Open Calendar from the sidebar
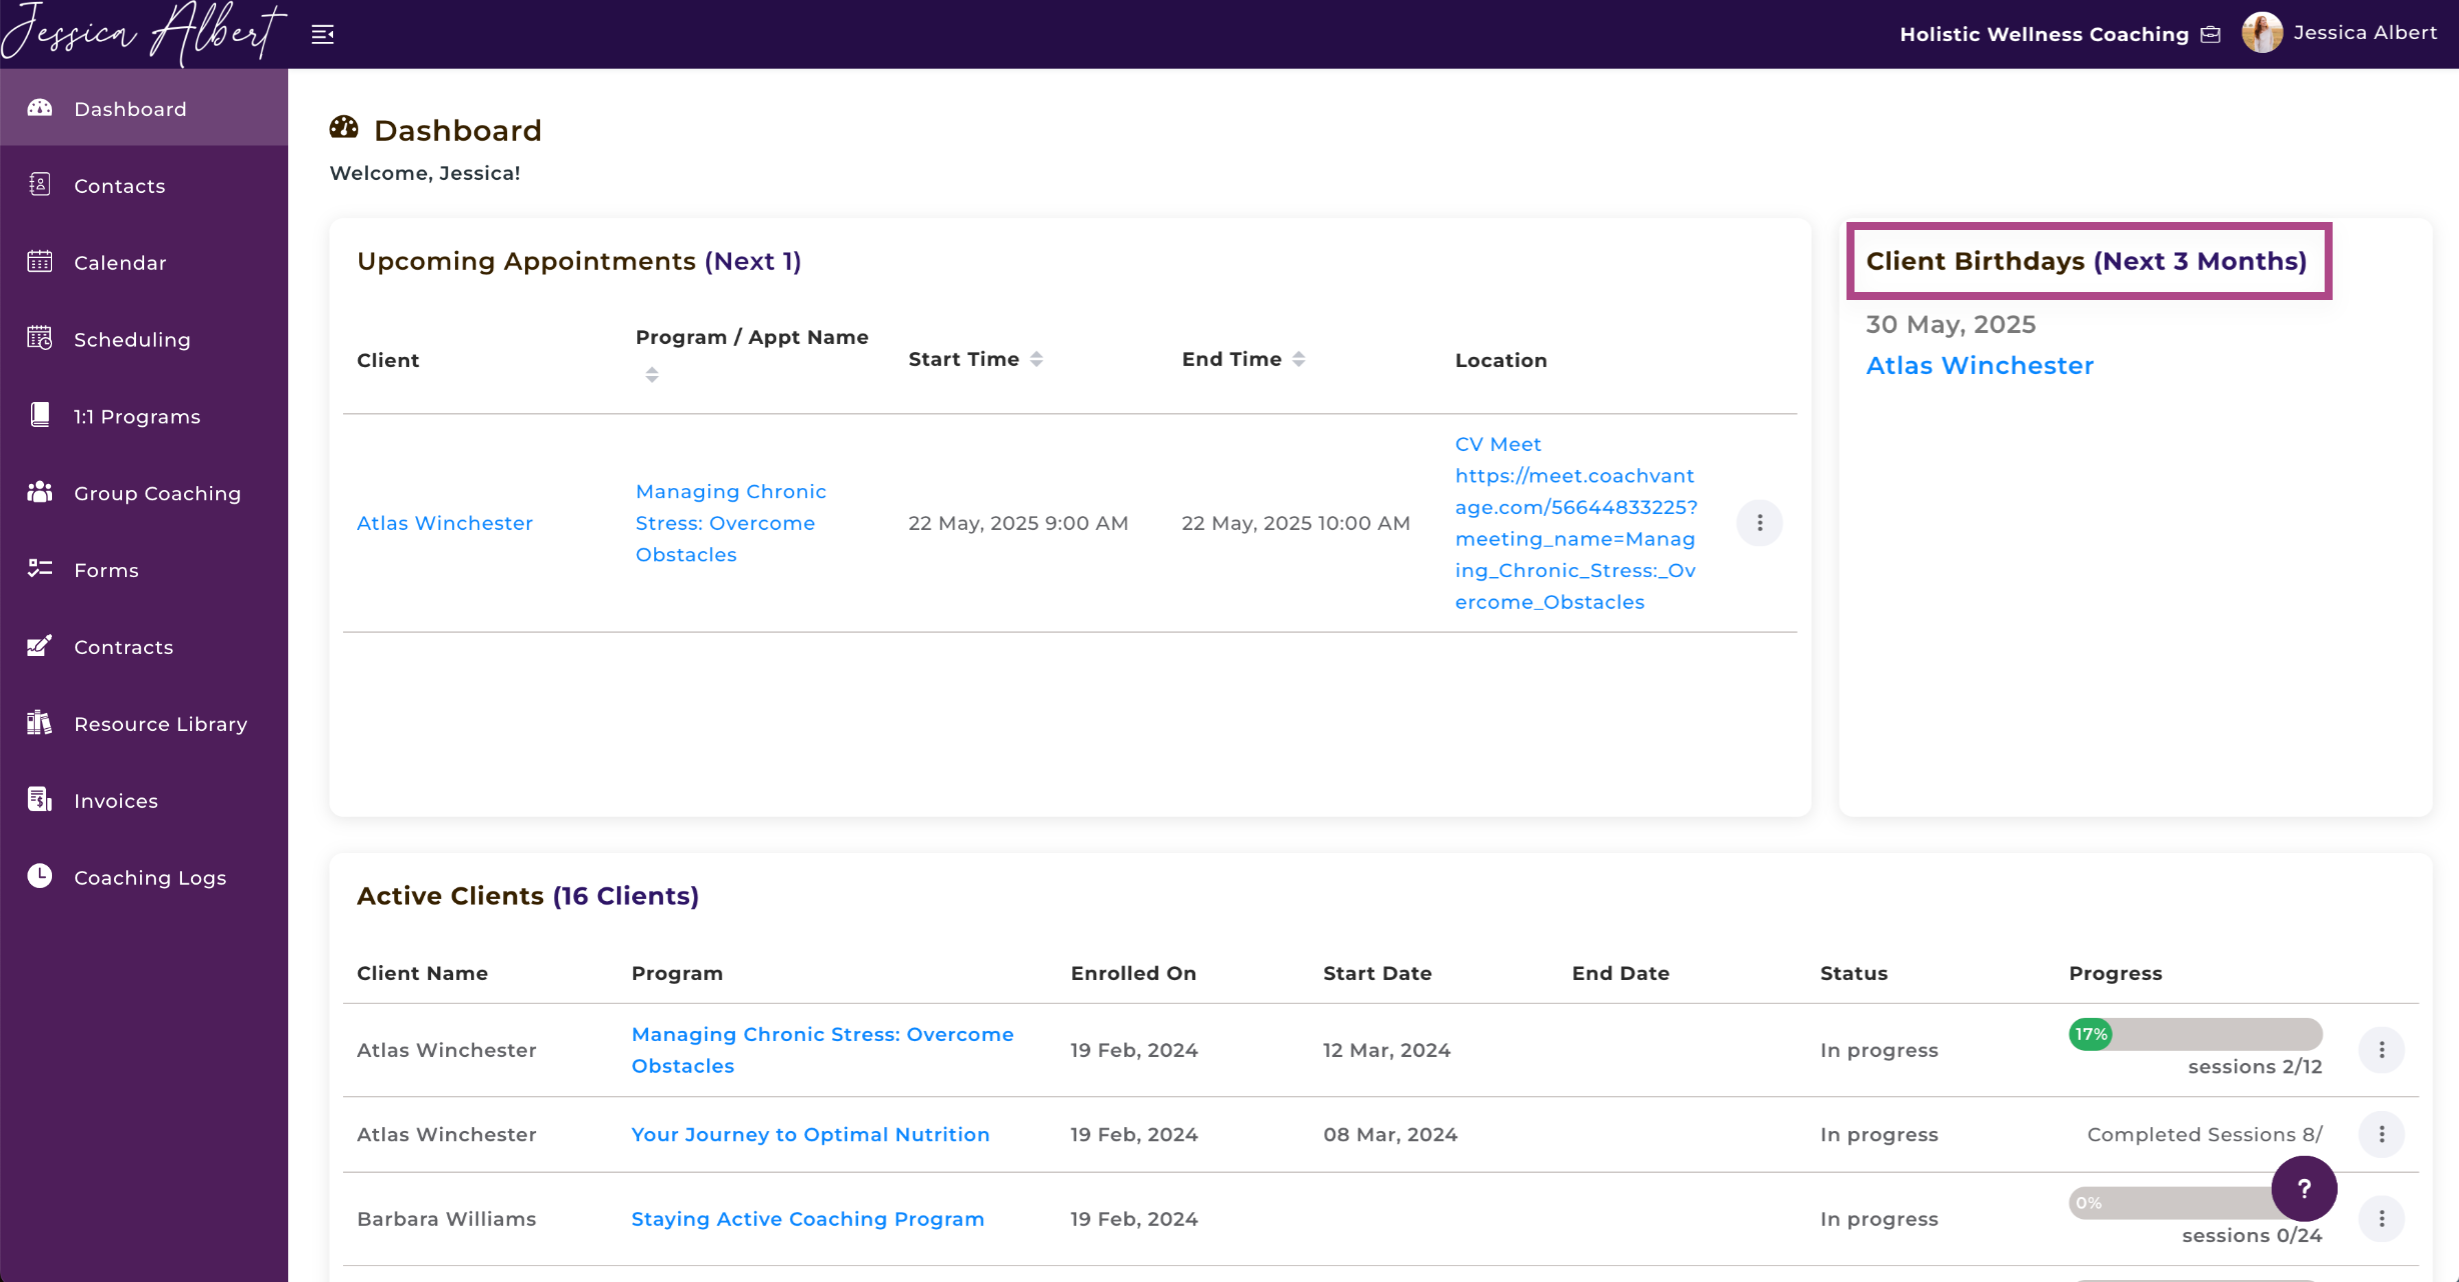The image size is (2459, 1282). pos(144,262)
